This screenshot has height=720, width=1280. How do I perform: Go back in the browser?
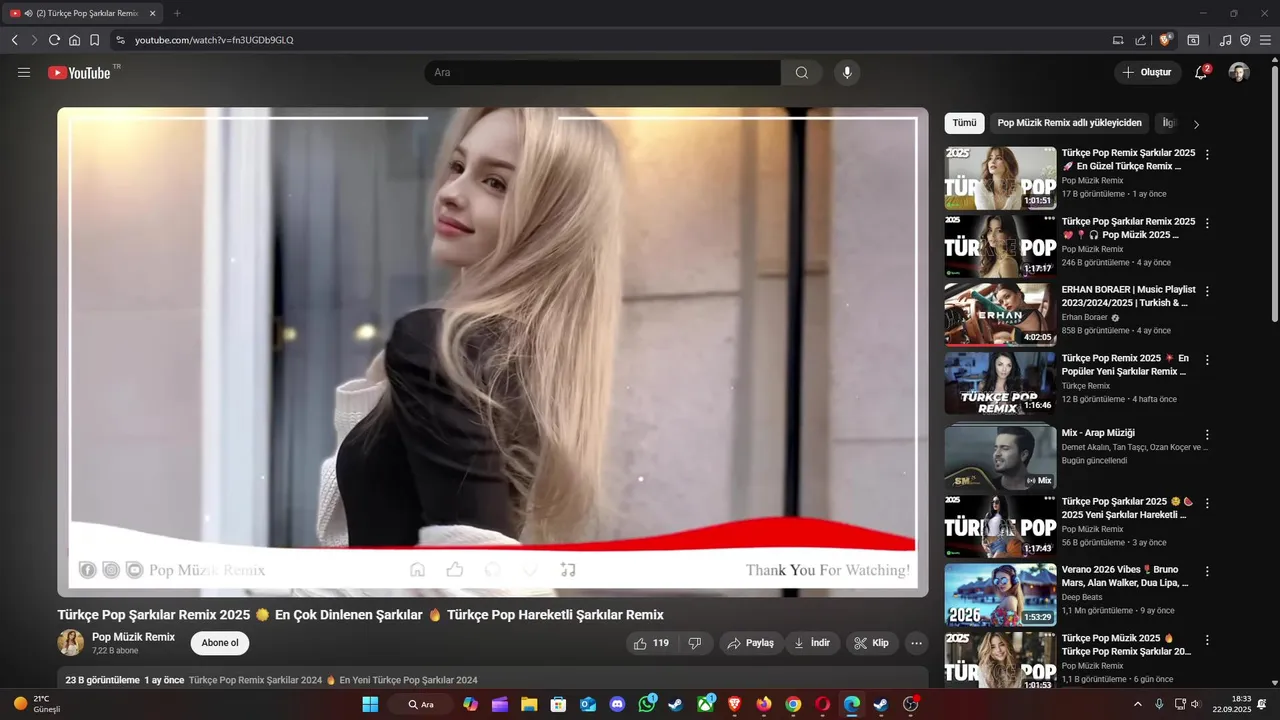(14, 40)
